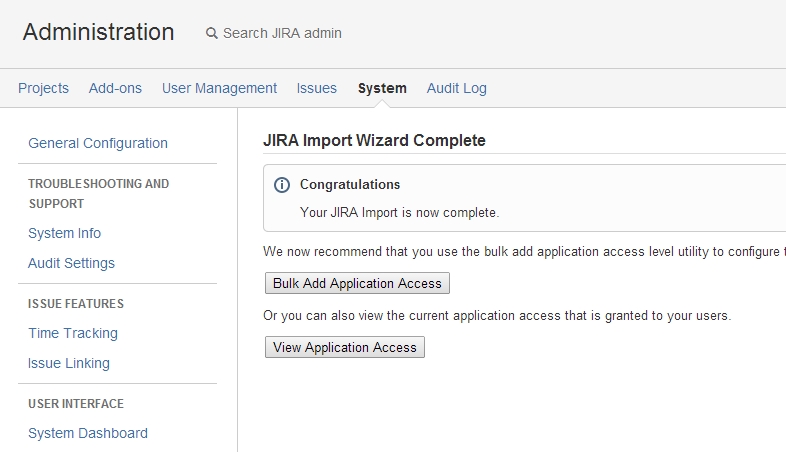
Task: Open the Issues tab
Action: click(x=316, y=88)
